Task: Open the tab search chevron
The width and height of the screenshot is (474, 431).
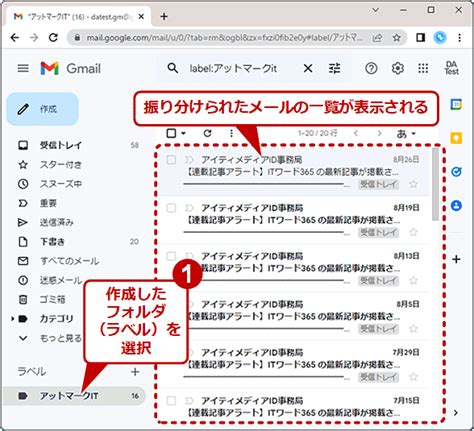Action: 375,10
